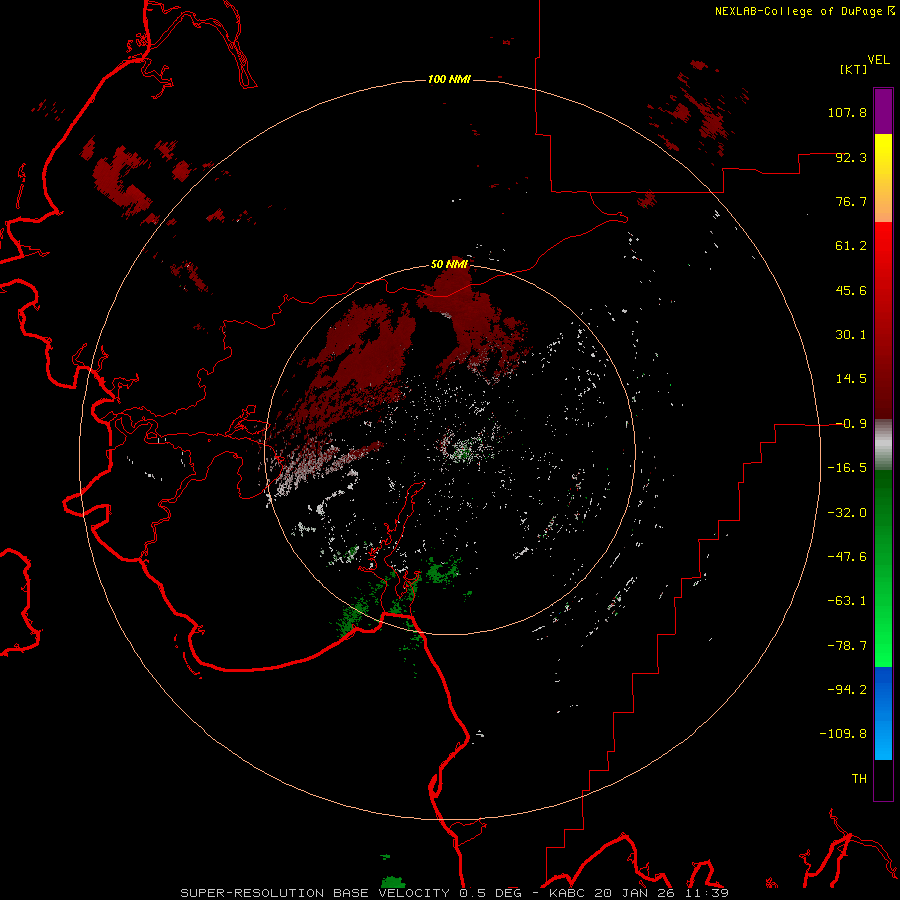The width and height of the screenshot is (900, 900).
Task: Pick the blue segment of the velocity color bar
Action: (883, 713)
